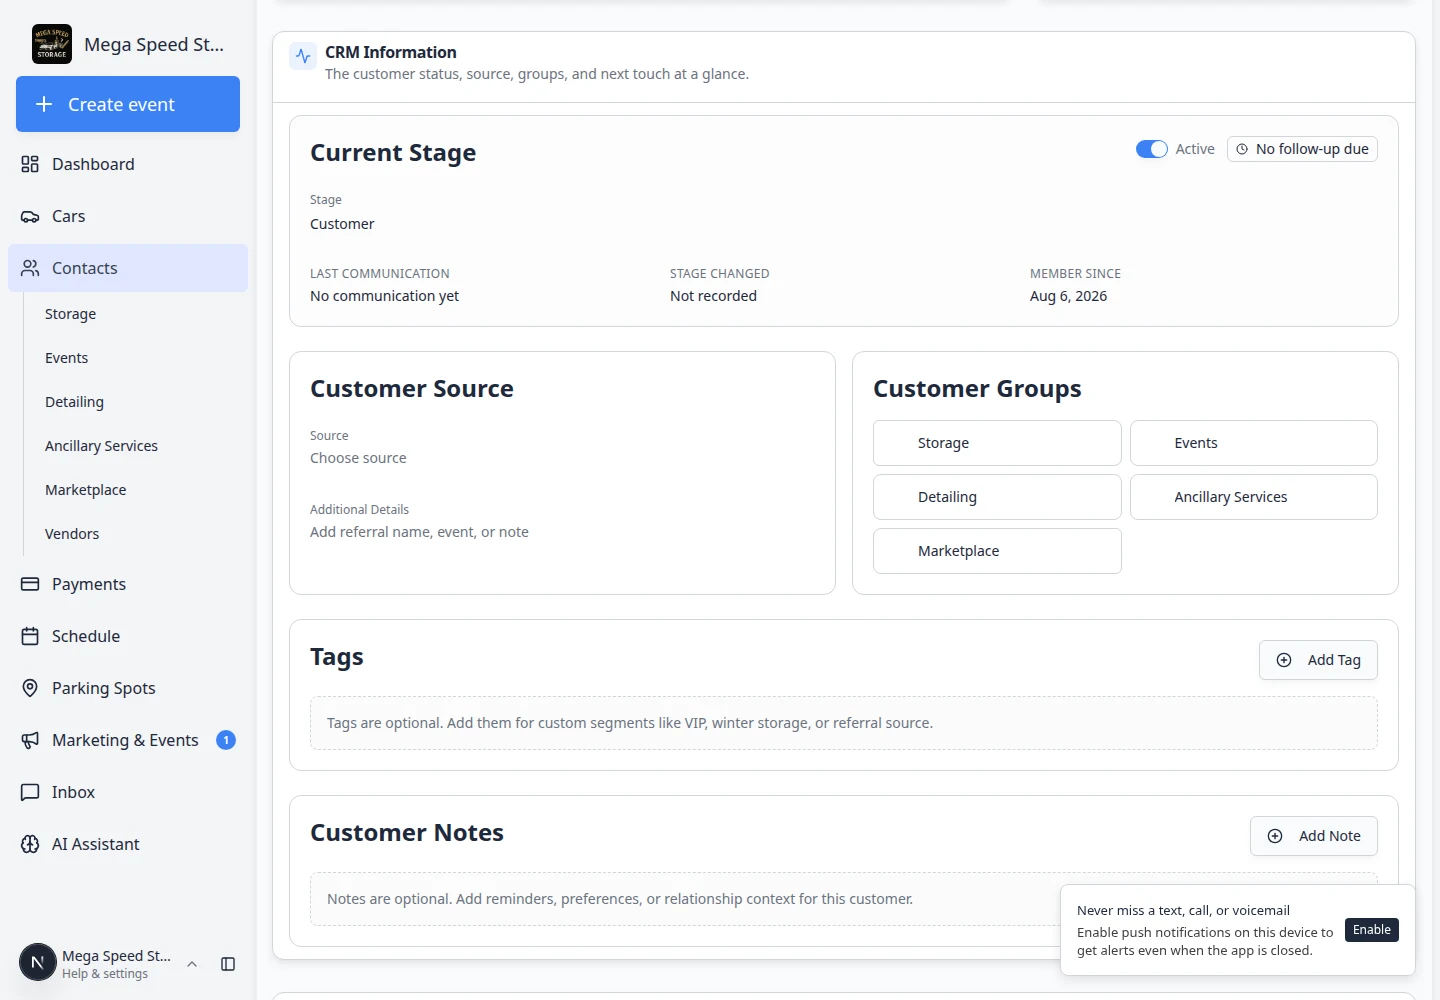Open Inbox in the sidebar
This screenshot has height=1000, width=1440.
point(128,792)
